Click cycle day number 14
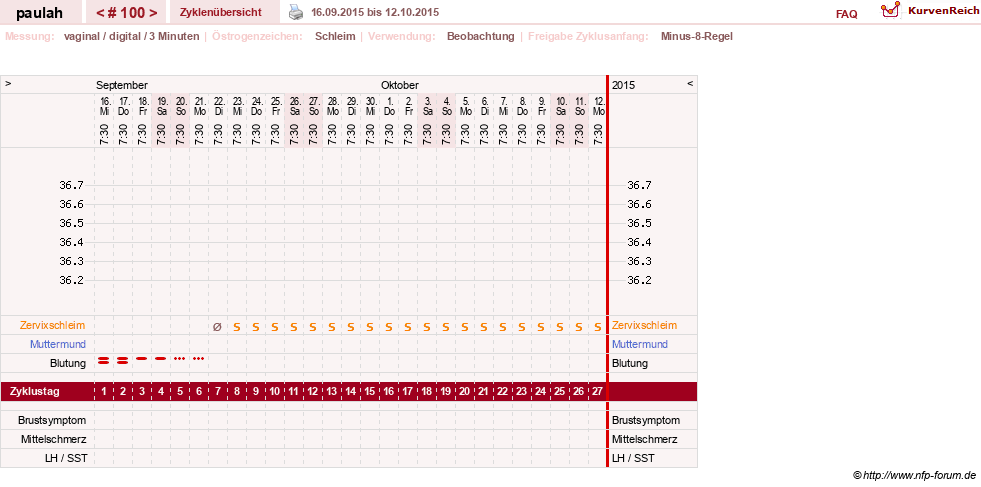This screenshot has height=487, width=981. 350,392
